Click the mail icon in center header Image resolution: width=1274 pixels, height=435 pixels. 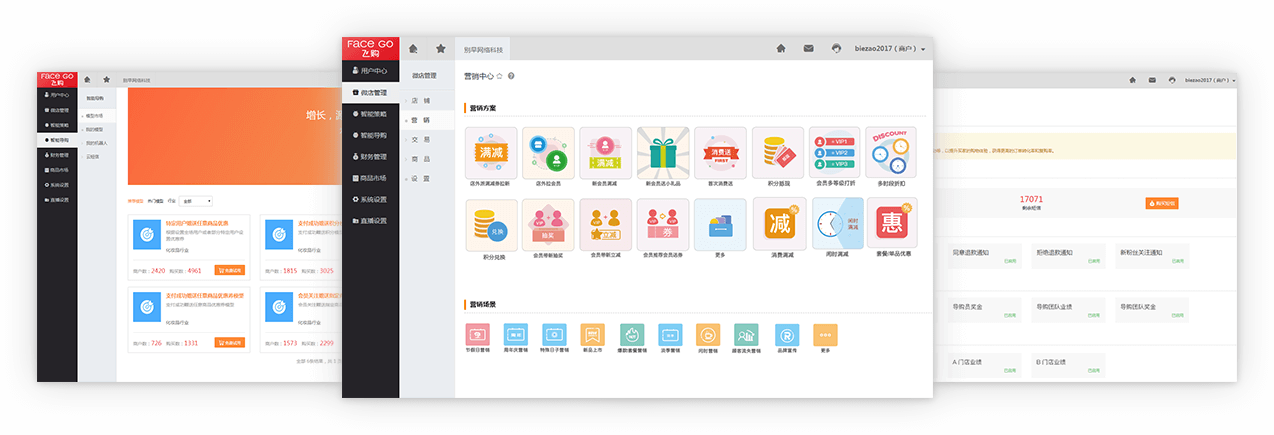tap(808, 48)
